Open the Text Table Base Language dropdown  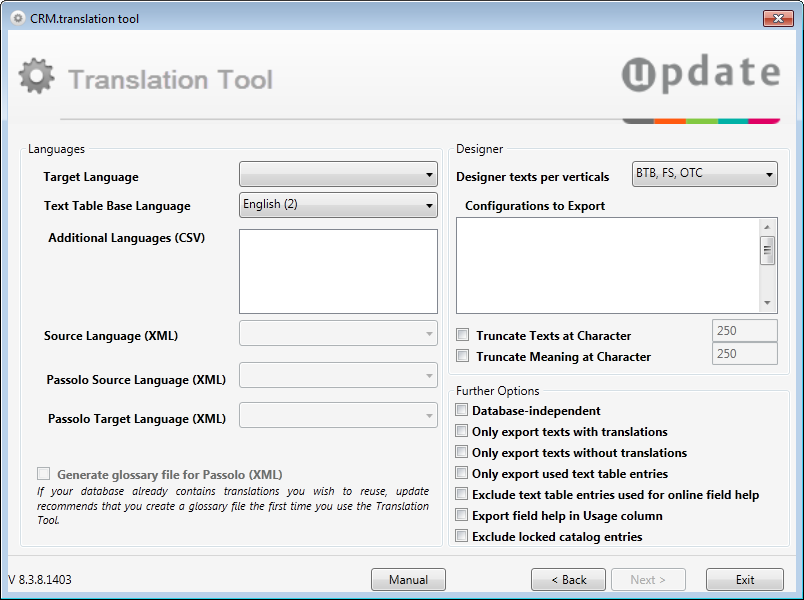click(x=338, y=205)
